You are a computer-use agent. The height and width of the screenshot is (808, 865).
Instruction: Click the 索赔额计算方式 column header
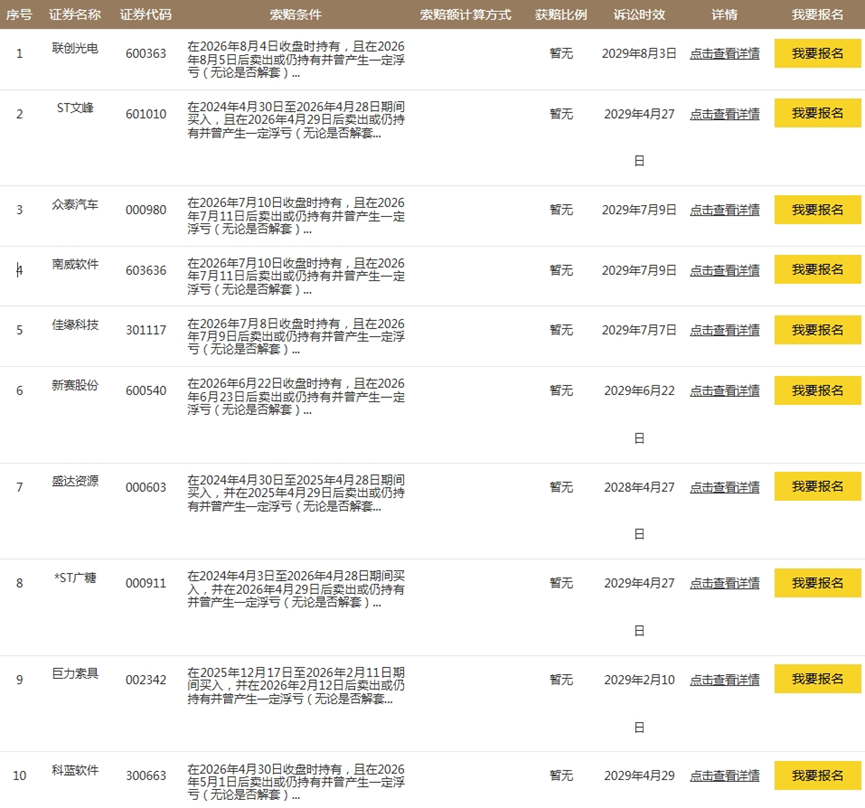(x=466, y=14)
